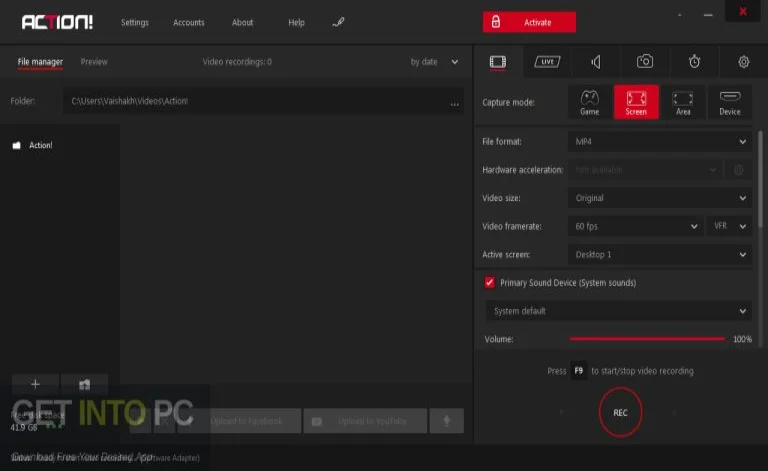
Task: Click the folder browse ellipsis icon
Action: coord(454,102)
